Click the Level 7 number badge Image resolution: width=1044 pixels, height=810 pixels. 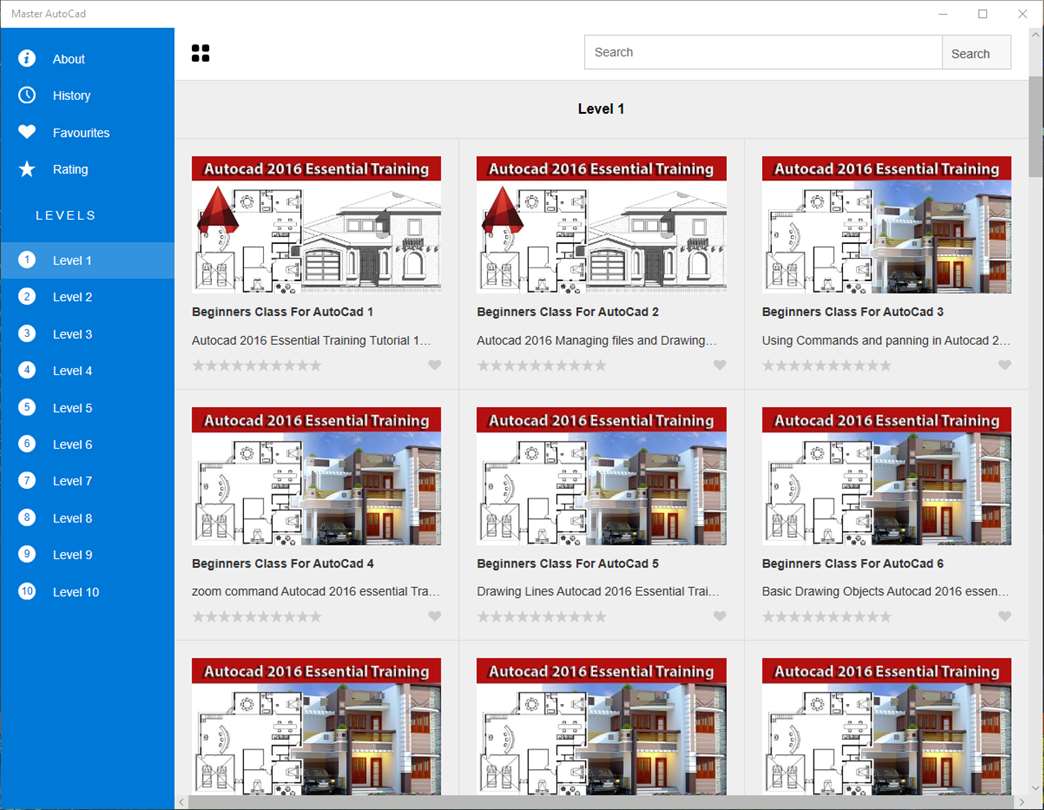click(27, 481)
